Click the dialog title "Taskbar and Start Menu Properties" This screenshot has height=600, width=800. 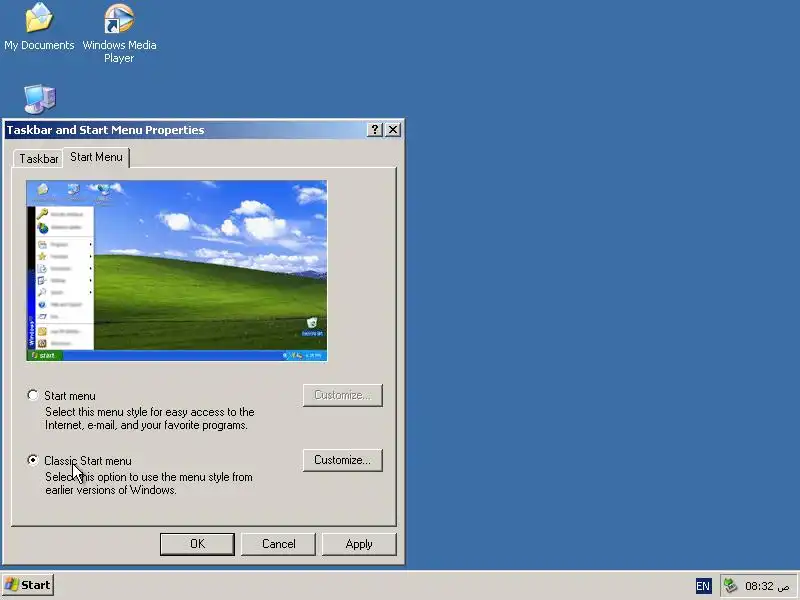pos(105,130)
